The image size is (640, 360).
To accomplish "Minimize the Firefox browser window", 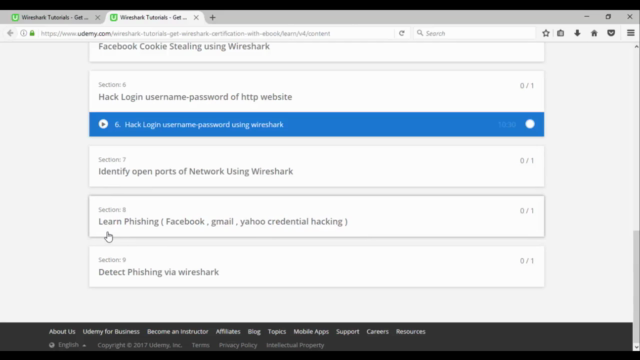I will [587, 17].
